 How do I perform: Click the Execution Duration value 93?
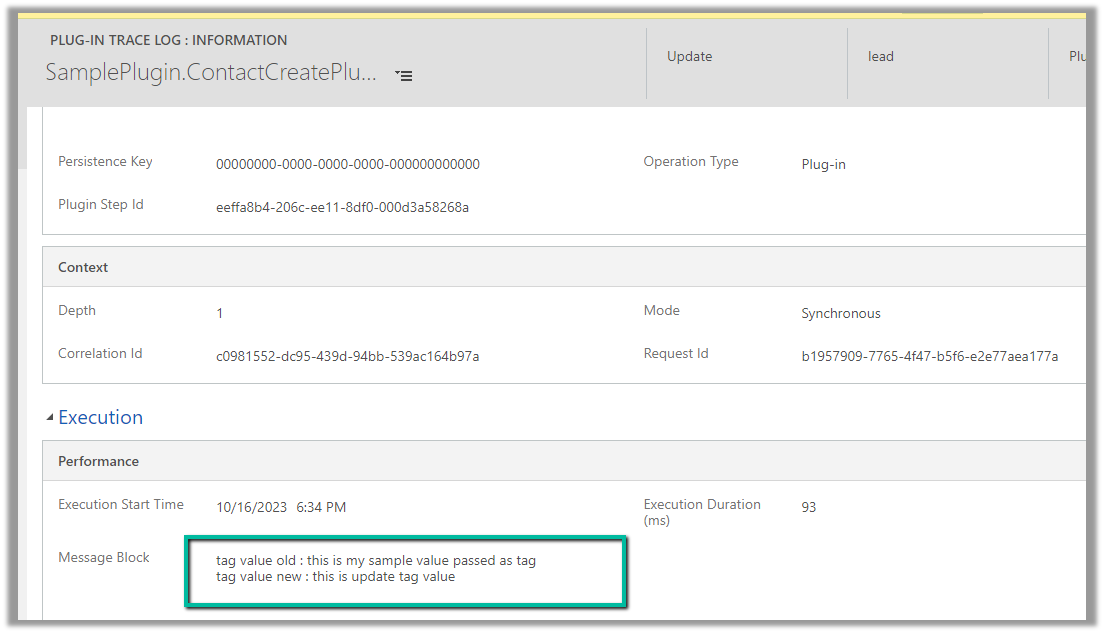click(808, 507)
